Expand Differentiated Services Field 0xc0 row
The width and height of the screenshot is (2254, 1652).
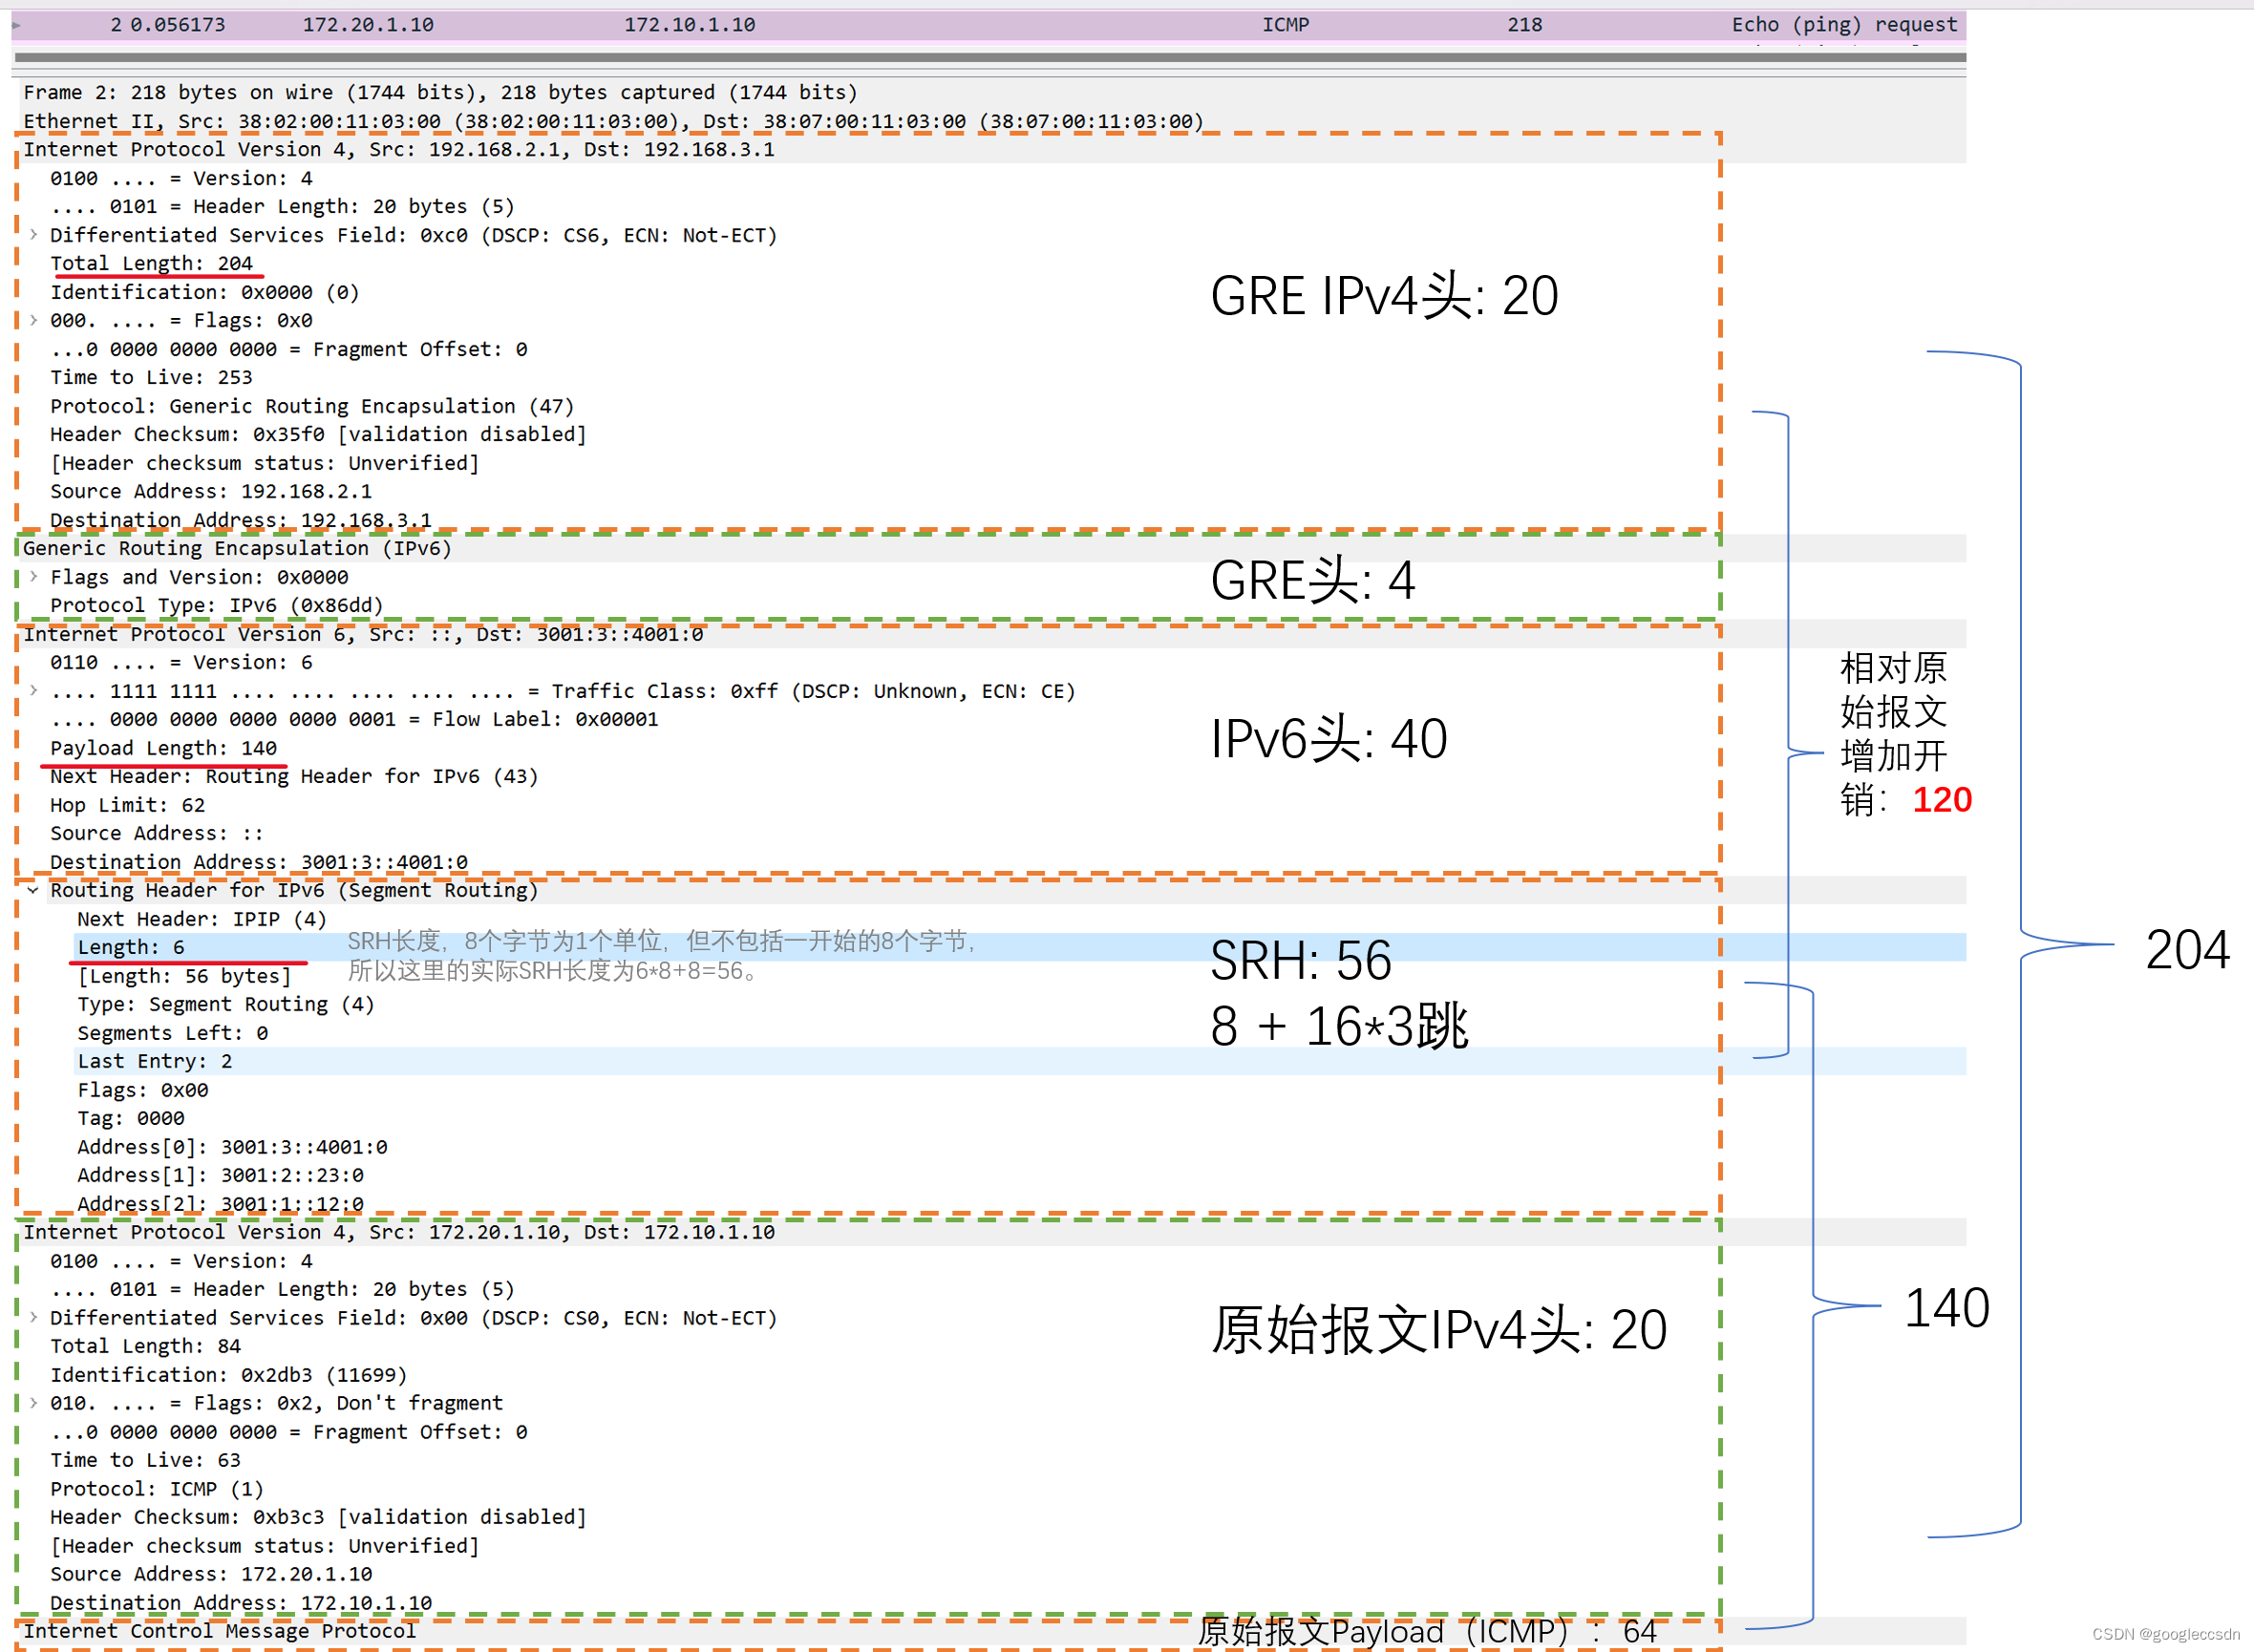click(34, 235)
